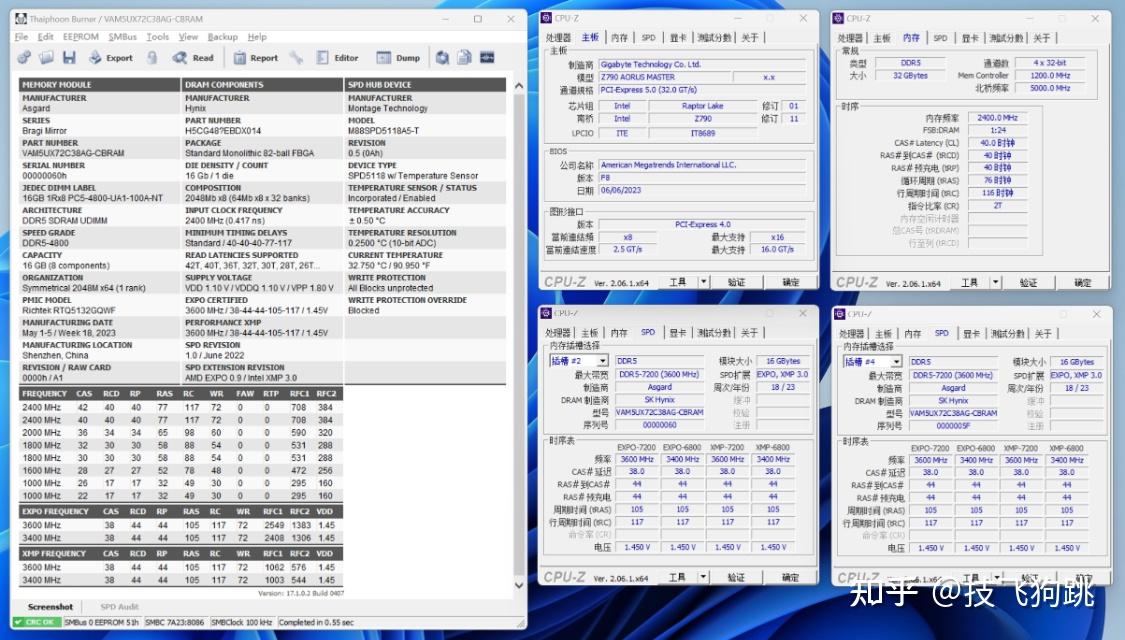
Task: Click the 验证 button in mainboard CPU-Z
Action: (x=736, y=282)
